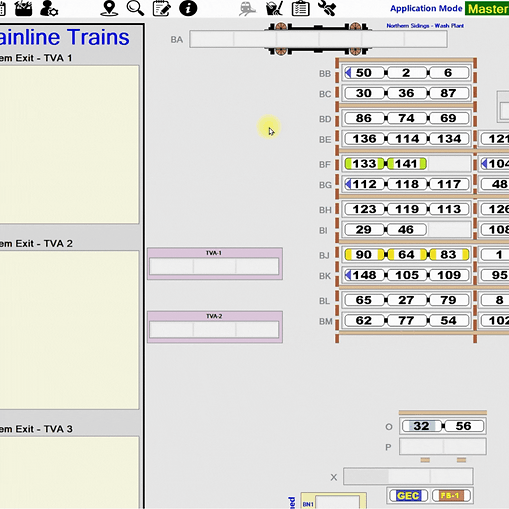Click the Exit - TVA 1 list area

(x=69, y=144)
